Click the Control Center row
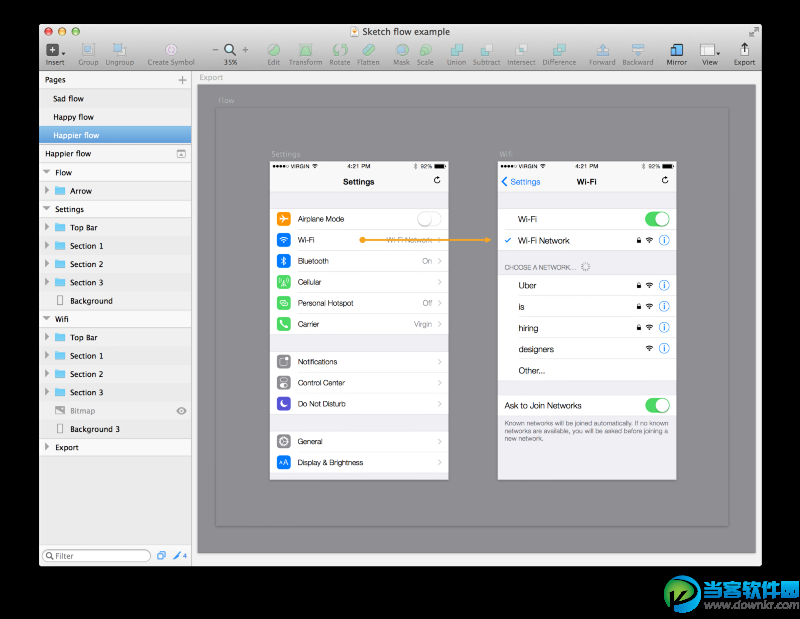 tap(359, 383)
